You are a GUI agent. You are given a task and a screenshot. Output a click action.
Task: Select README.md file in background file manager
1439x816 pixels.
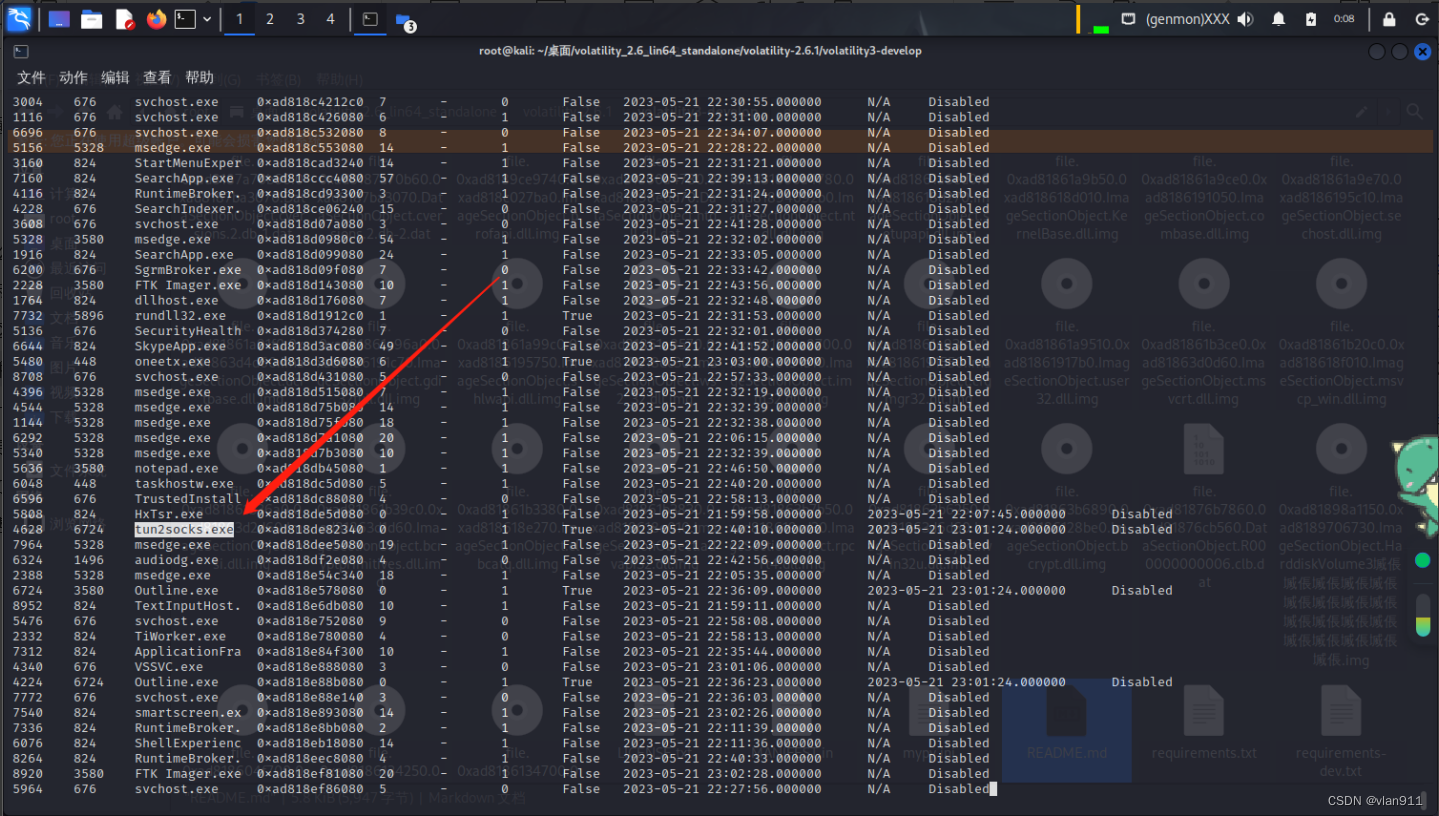click(x=1066, y=731)
